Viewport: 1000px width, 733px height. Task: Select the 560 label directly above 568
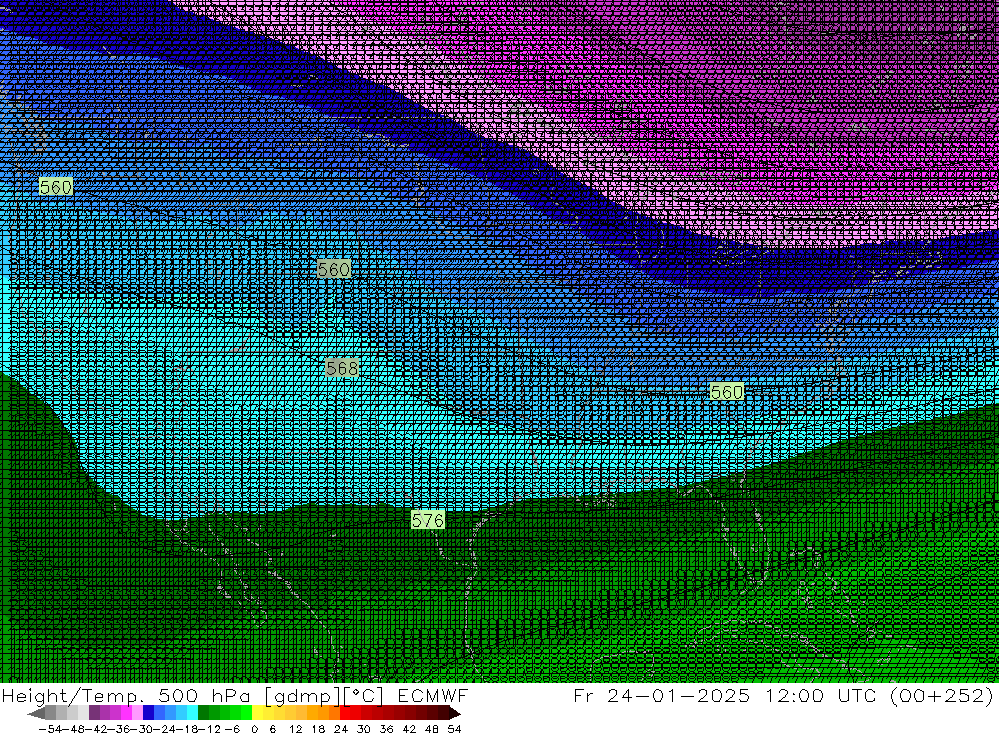click(334, 269)
